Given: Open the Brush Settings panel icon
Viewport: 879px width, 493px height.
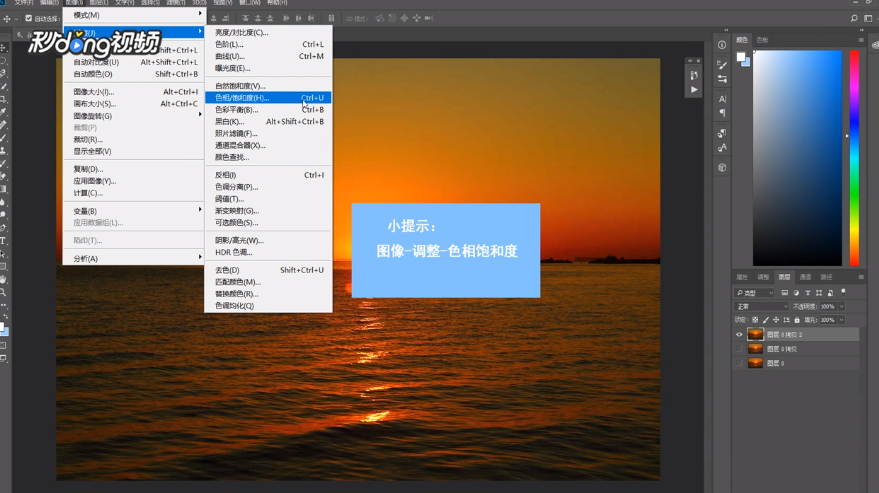Looking at the screenshot, I should [x=722, y=64].
